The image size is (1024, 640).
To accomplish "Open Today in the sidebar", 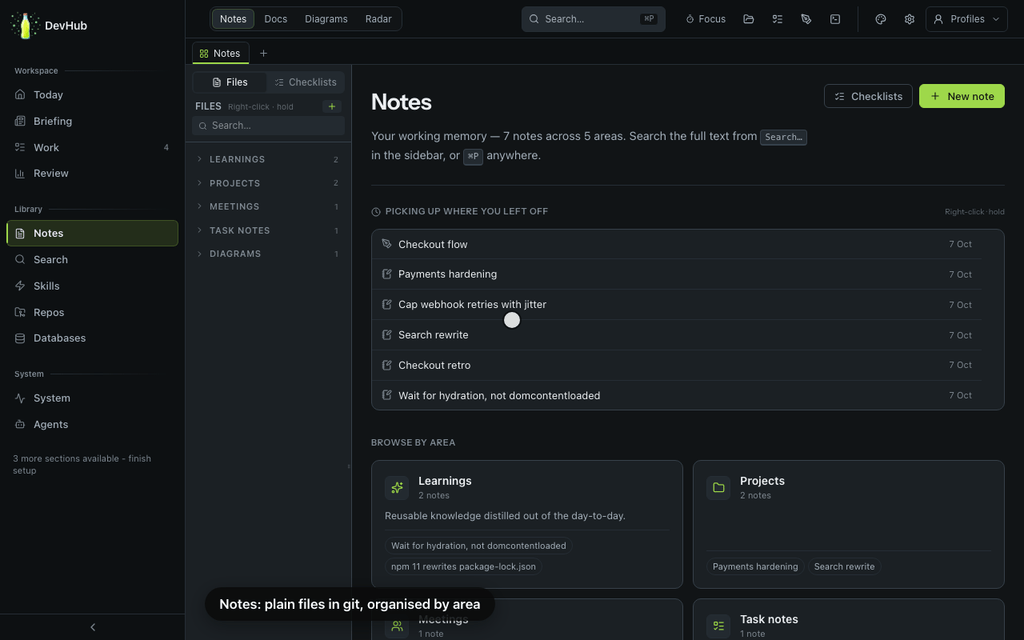I will pyautogui.click(x=92, y=95).
